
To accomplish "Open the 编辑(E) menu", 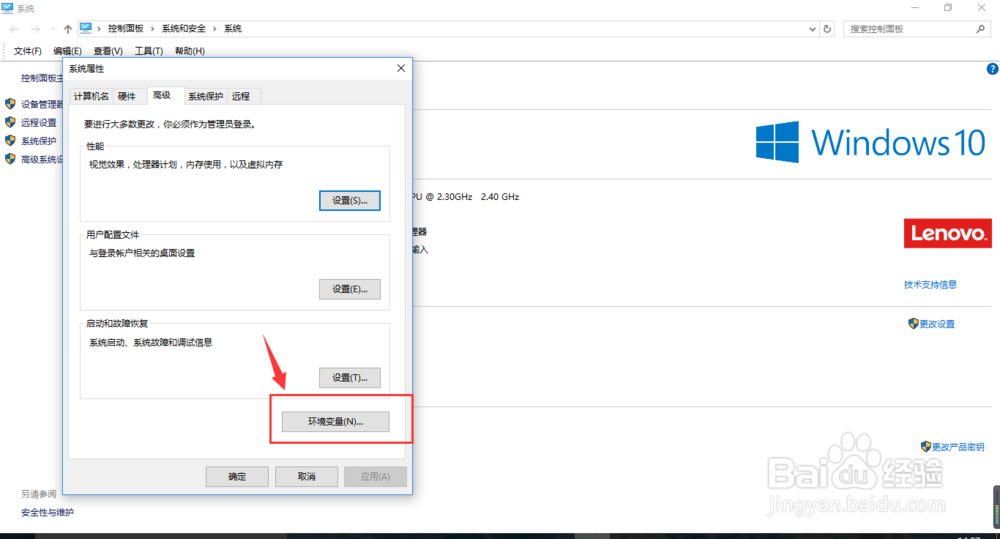I will click(67, 51).
